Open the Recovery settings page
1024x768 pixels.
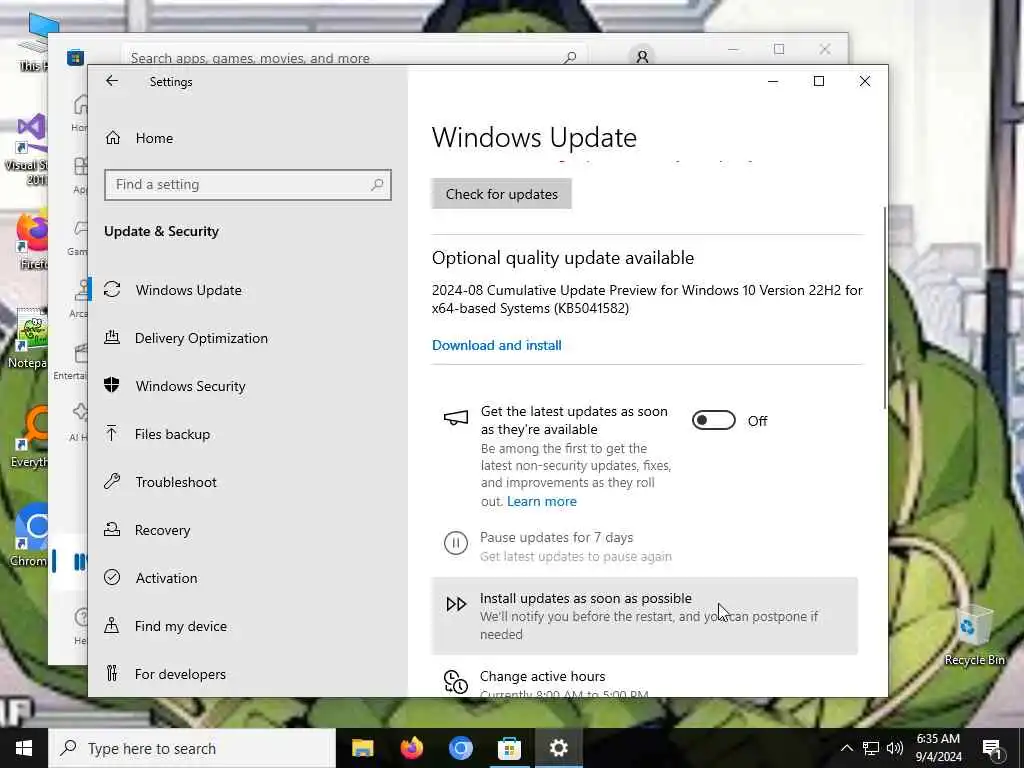pyautogui.click(x=162, y=530)
